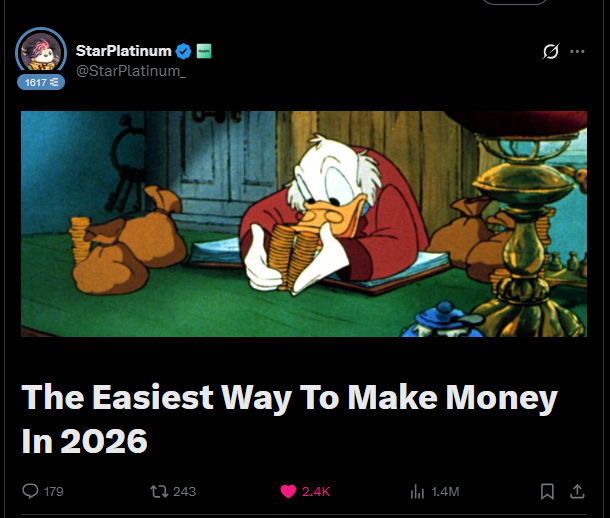Toggle the bookmark icon for this post

(547, 492)
